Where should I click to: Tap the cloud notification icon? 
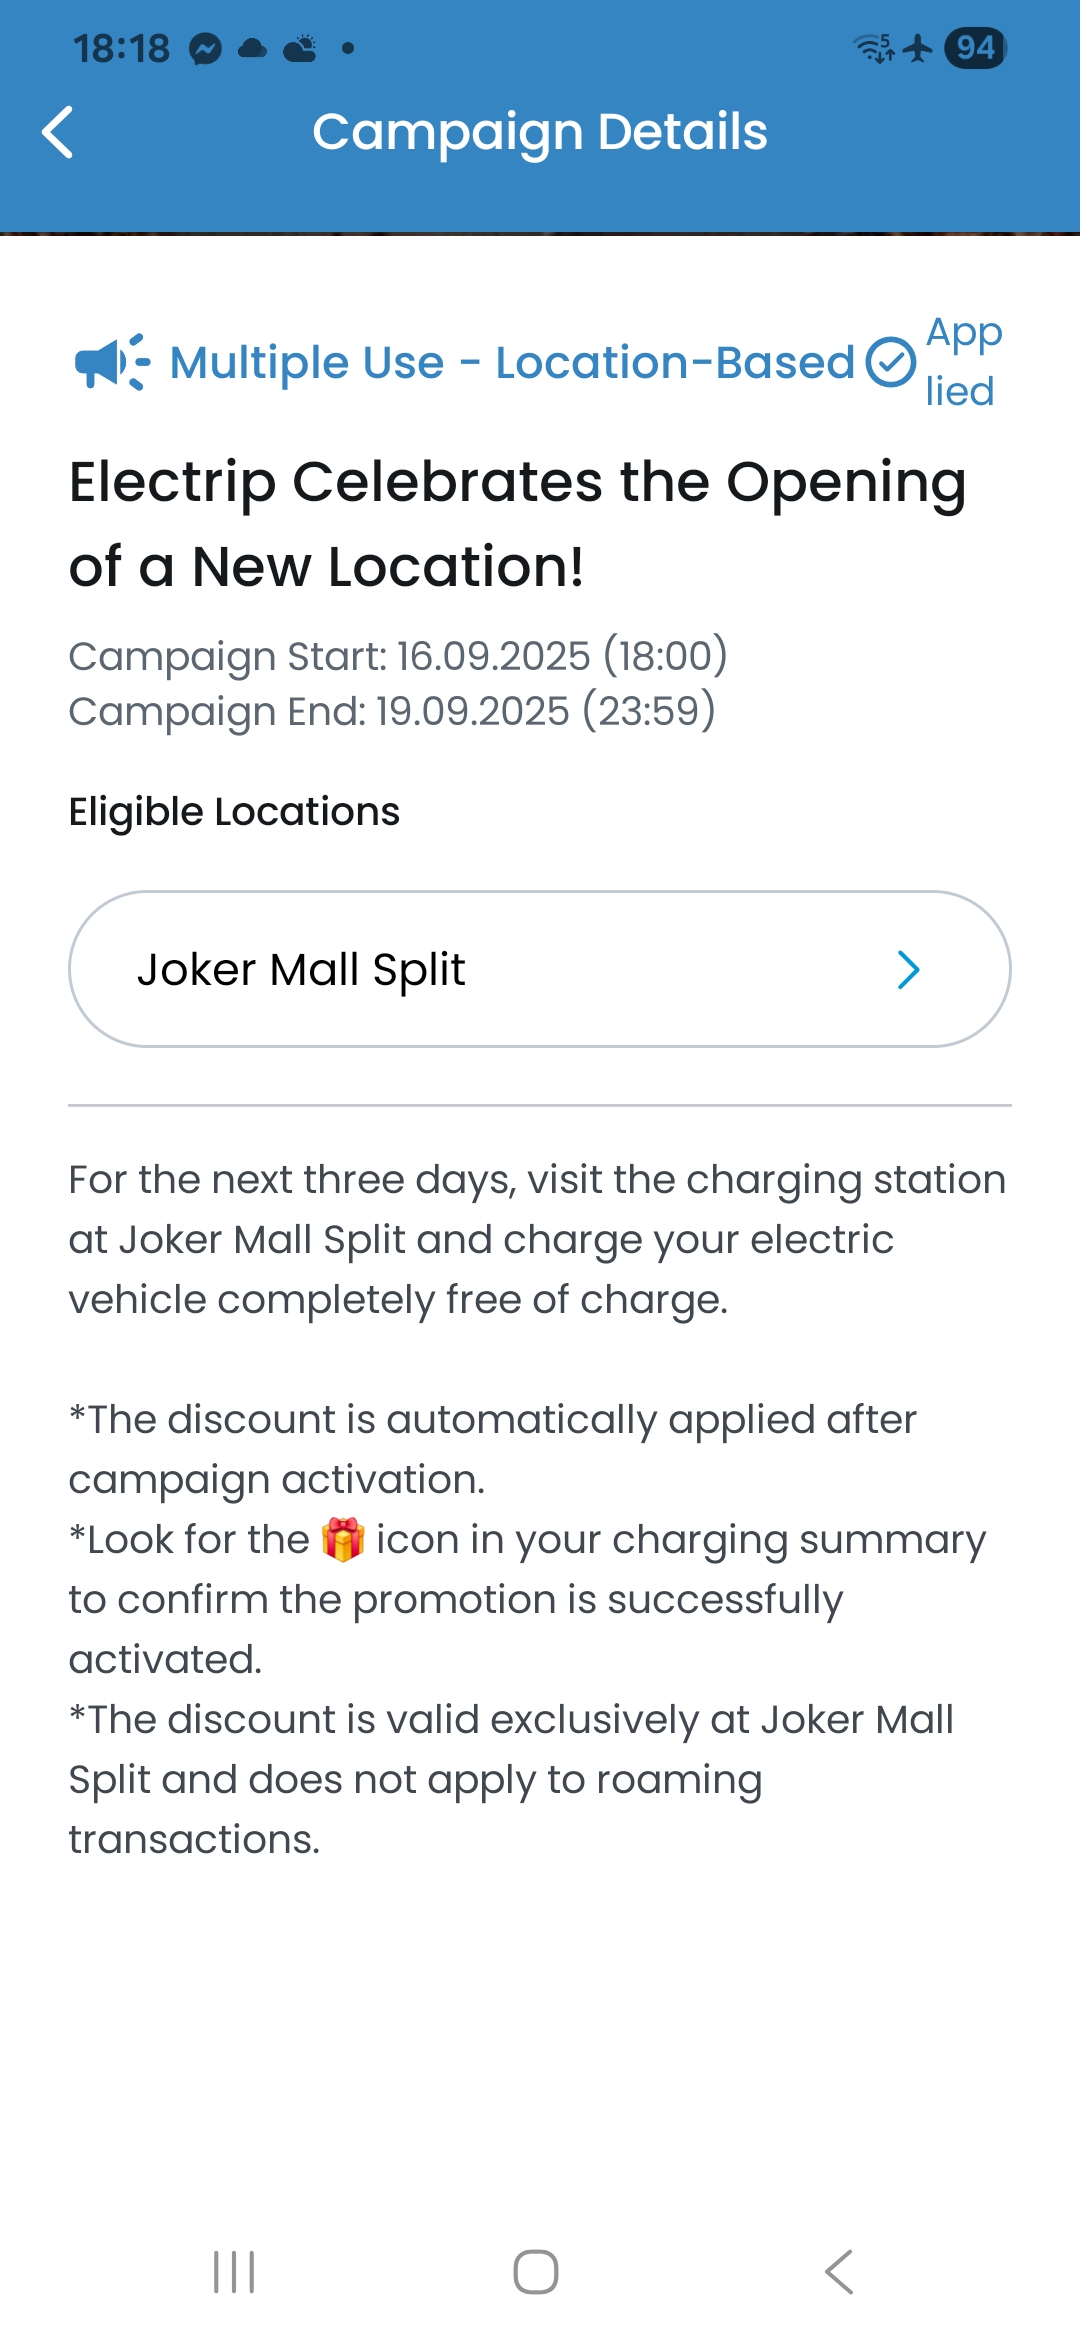coord(252,48)
